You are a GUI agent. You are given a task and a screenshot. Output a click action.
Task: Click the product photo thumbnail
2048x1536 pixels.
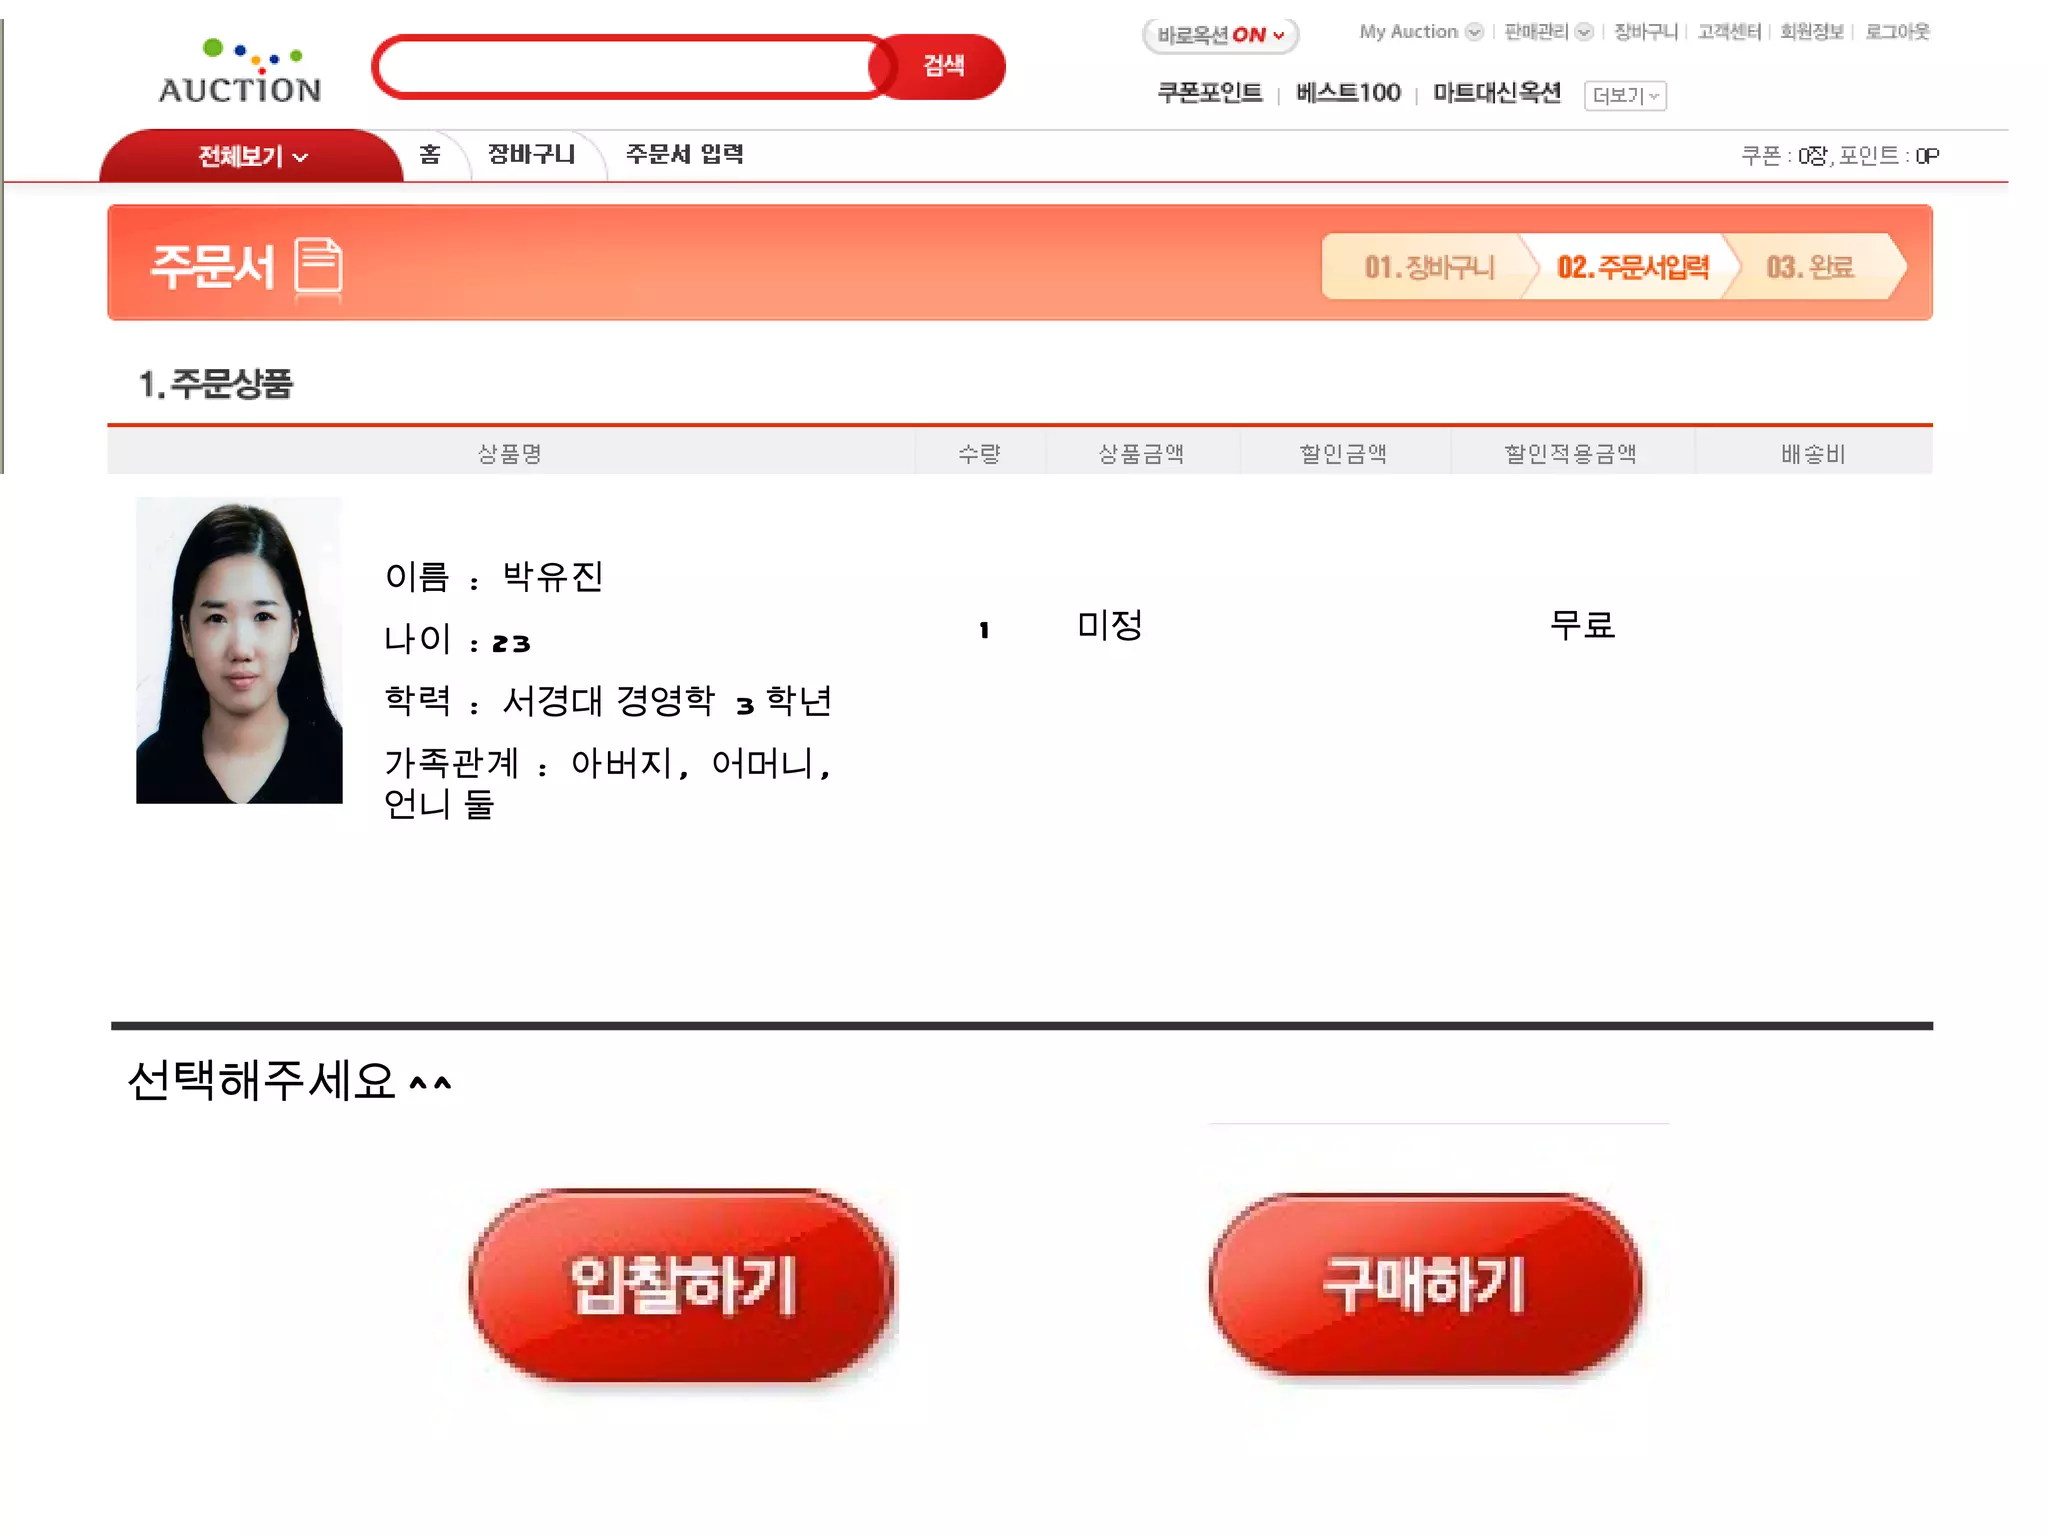coord(239,650)
